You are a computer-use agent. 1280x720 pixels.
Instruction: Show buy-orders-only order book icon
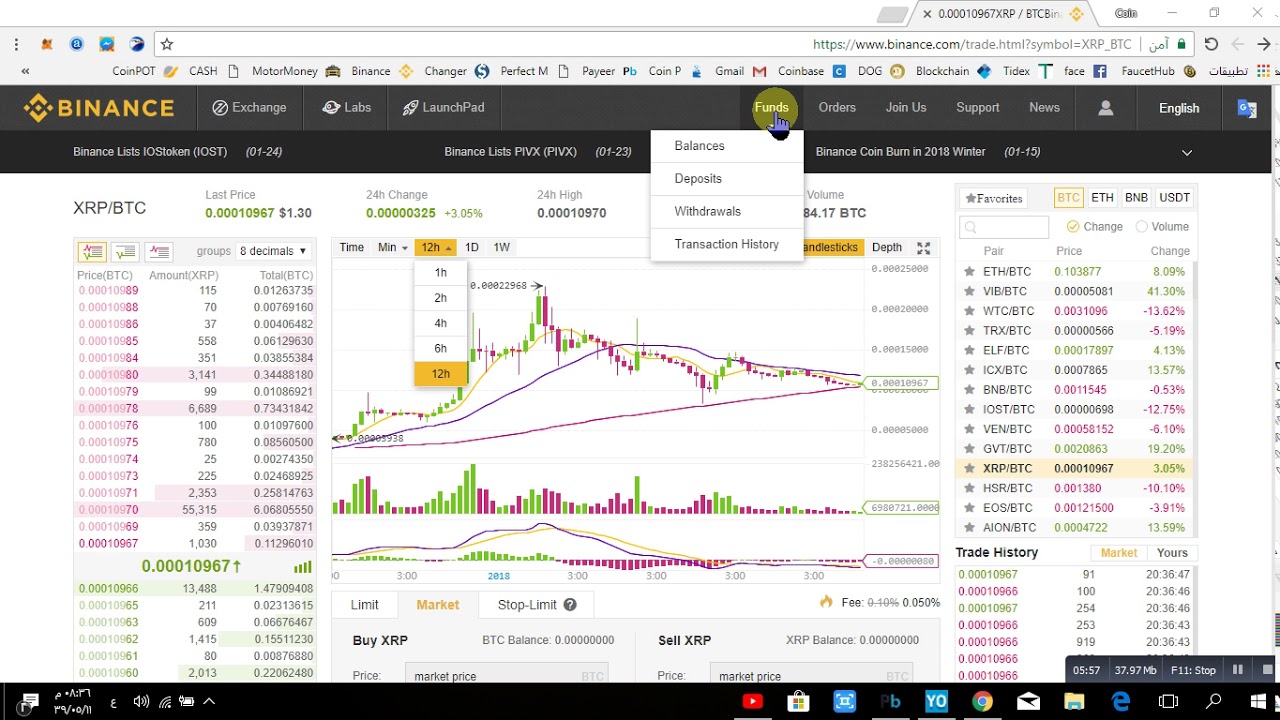click(125, 251)
